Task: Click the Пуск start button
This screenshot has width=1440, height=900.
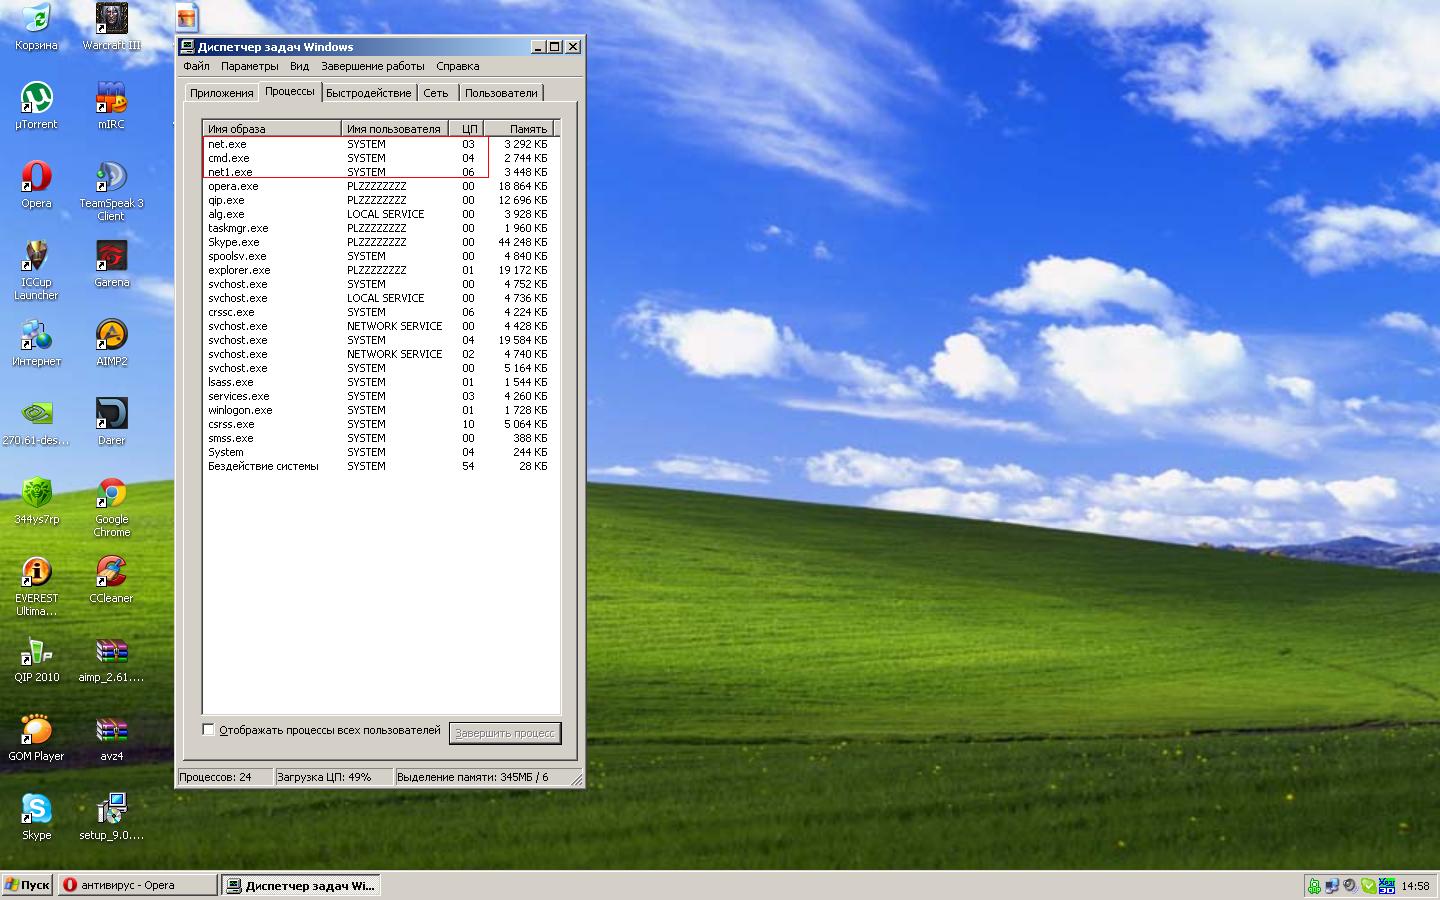Action: [27, 885]
